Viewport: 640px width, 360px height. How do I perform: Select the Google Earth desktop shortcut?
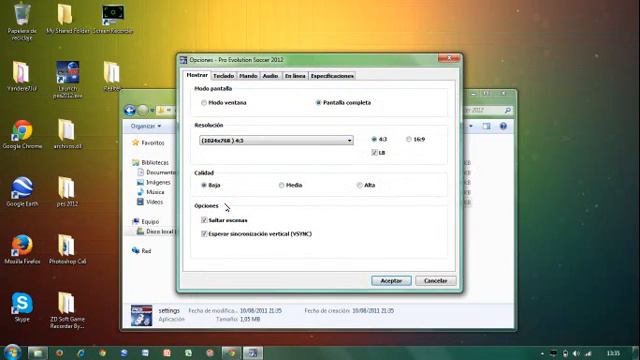(22, 191)
